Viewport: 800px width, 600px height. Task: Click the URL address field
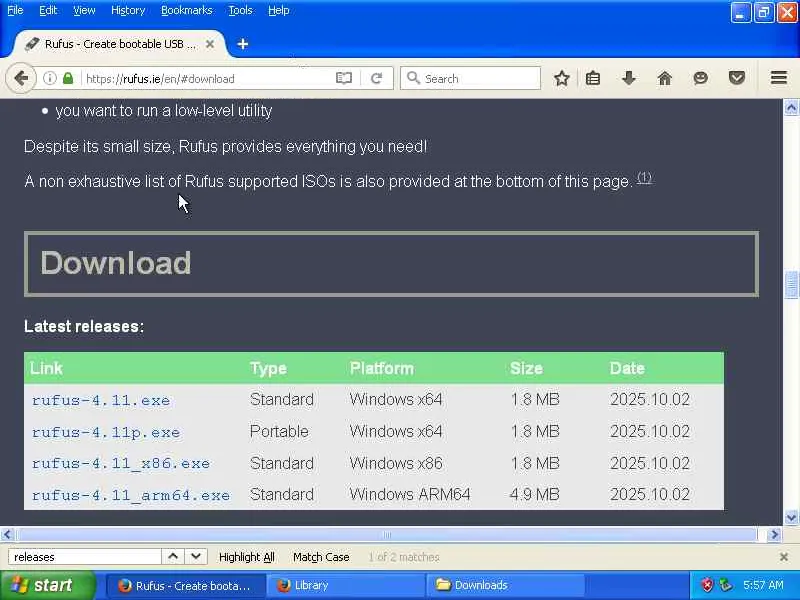pos(207,79)
